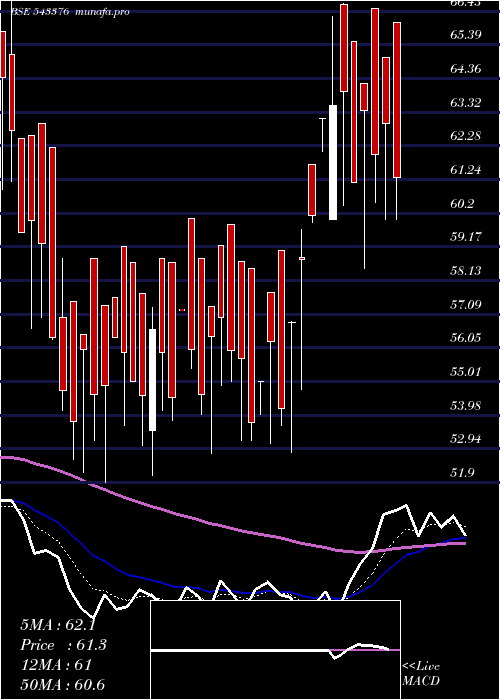This screenshot has height=700, width=500.
Task: Click the 52.94 price label
Action: click(x=466, y=439)
